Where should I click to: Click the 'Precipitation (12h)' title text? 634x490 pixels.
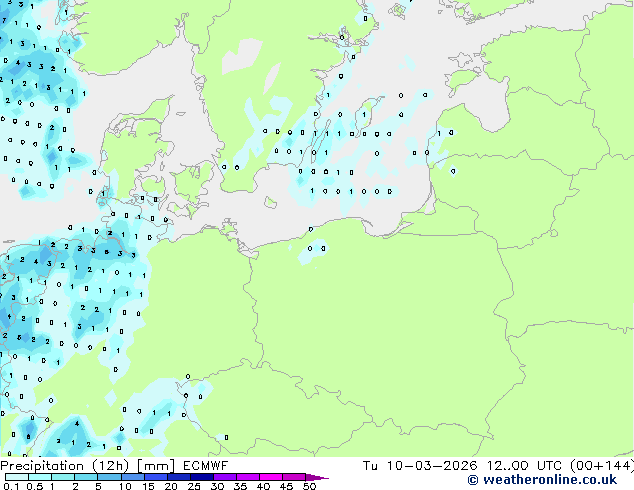pyautogui.click(x=65, y=466)
